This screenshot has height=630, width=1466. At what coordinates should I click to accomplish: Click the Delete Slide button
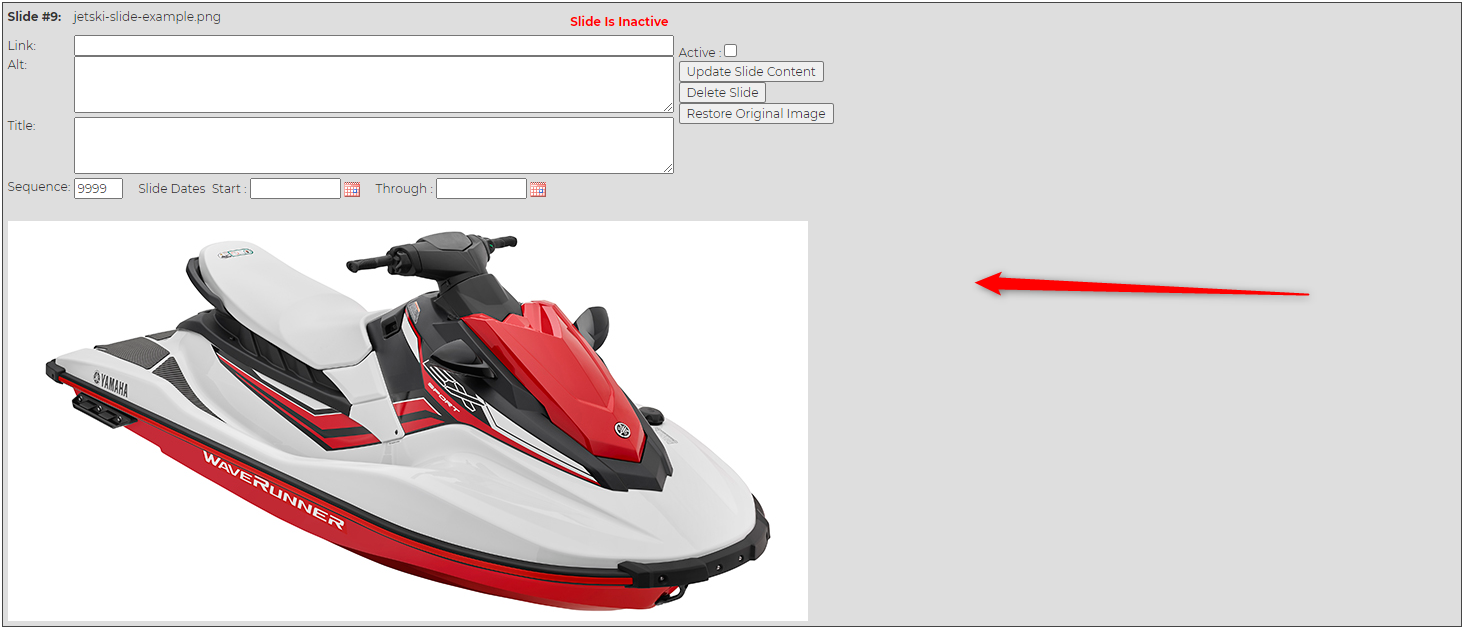[x=722, y=93]
